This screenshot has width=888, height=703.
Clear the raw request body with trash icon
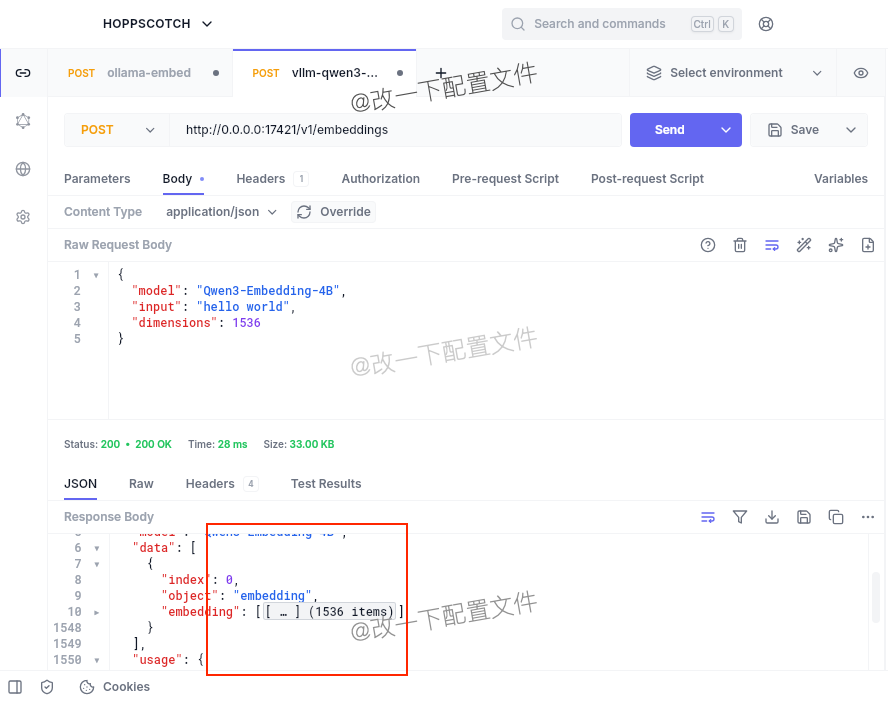[x=740, y=245]
